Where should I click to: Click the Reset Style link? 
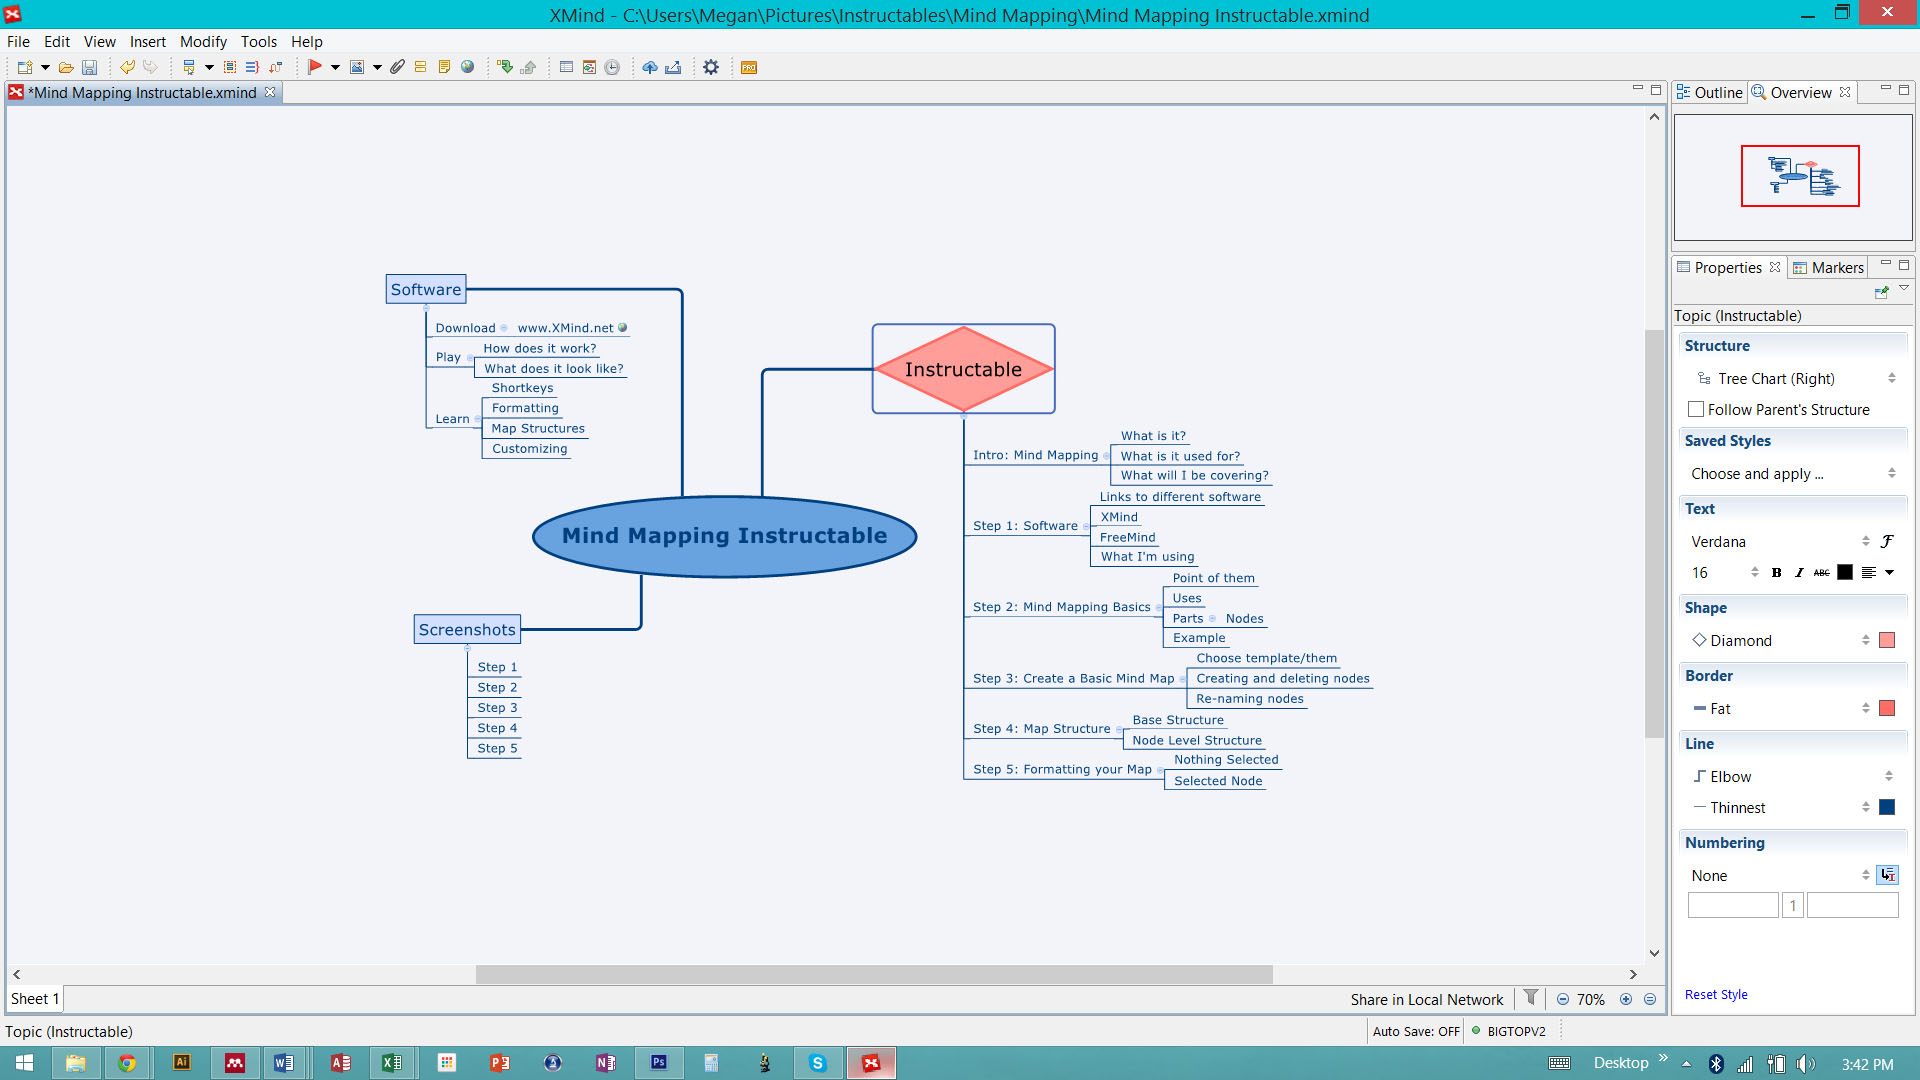pos(1716,995)
